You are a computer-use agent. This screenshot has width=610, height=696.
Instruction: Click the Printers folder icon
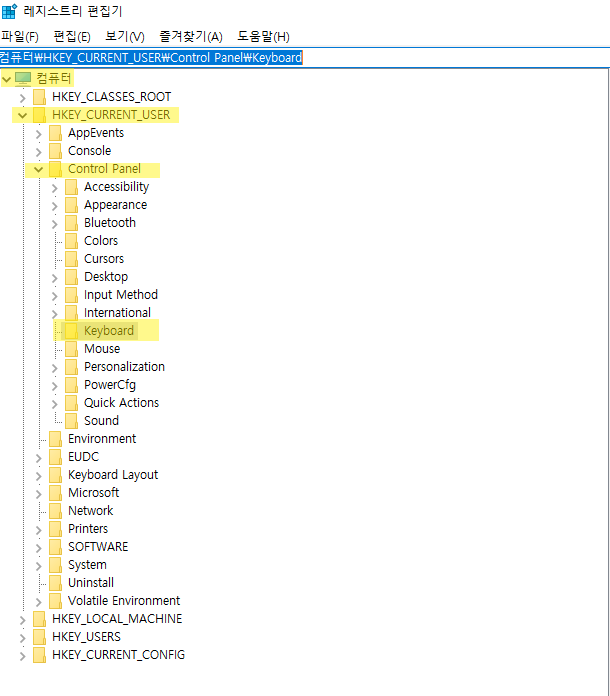pyautogui.click(x=55, y=529)
